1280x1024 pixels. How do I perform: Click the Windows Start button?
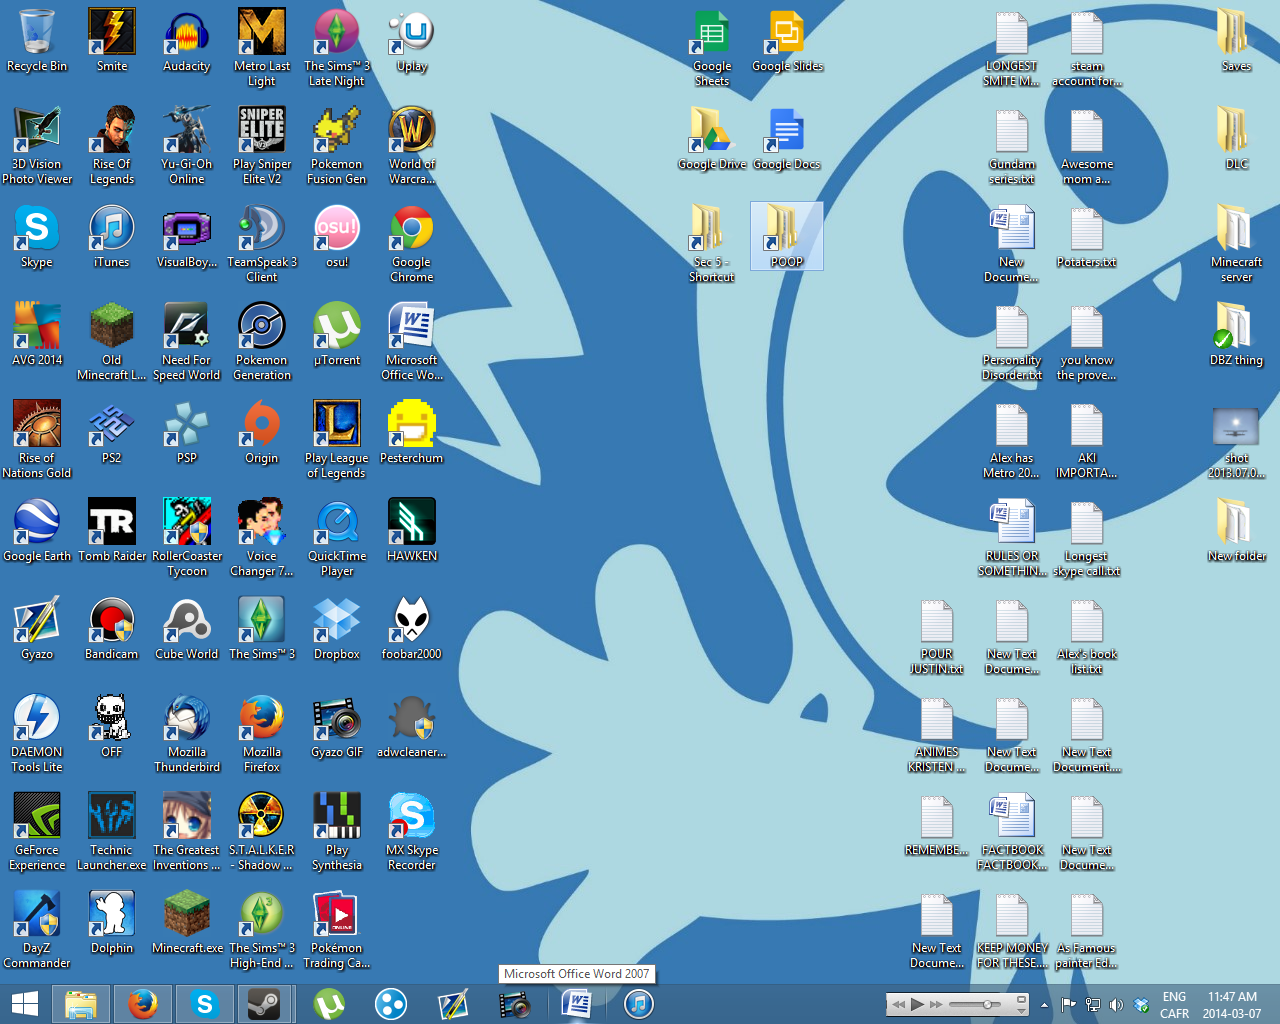(x=24, y=1004)
